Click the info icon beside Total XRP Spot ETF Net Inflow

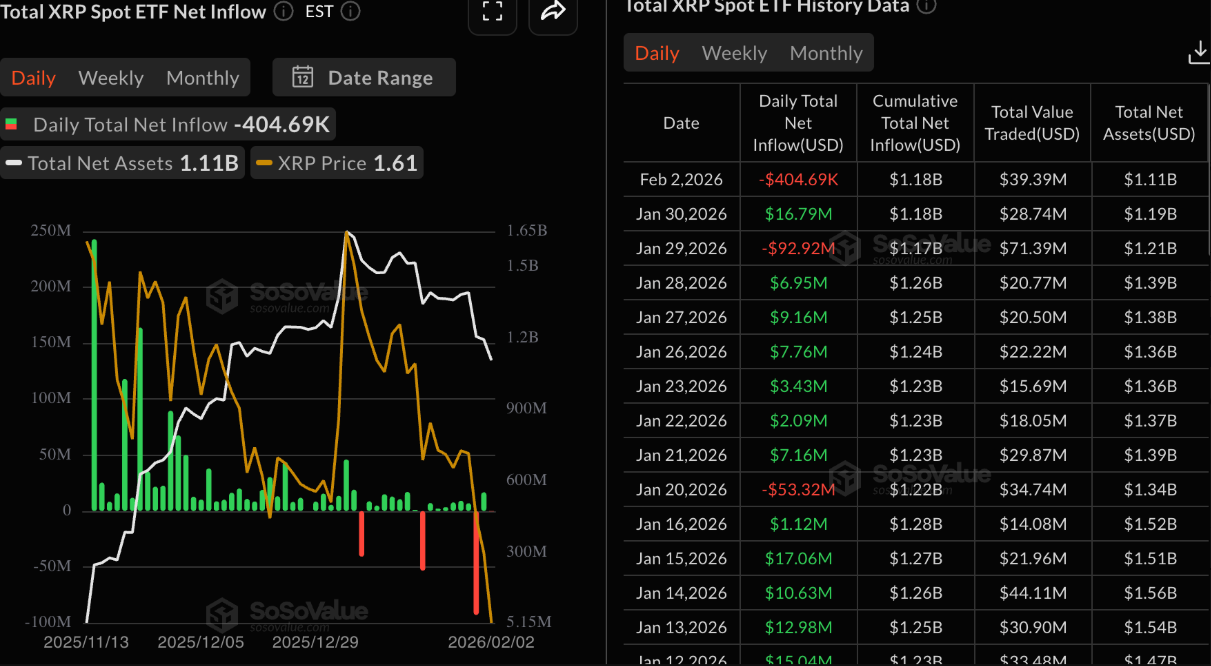point(283,12)
